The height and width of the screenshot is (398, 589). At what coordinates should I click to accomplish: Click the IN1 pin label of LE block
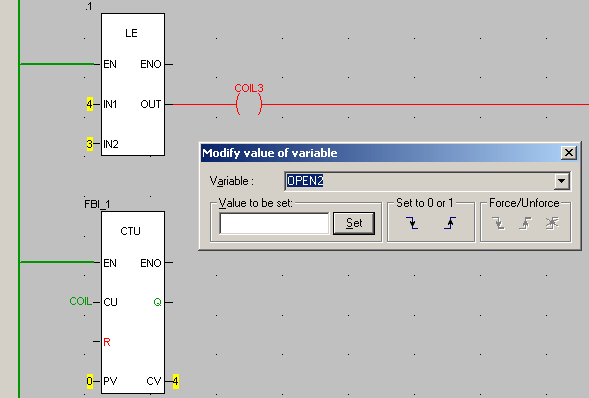110,104
